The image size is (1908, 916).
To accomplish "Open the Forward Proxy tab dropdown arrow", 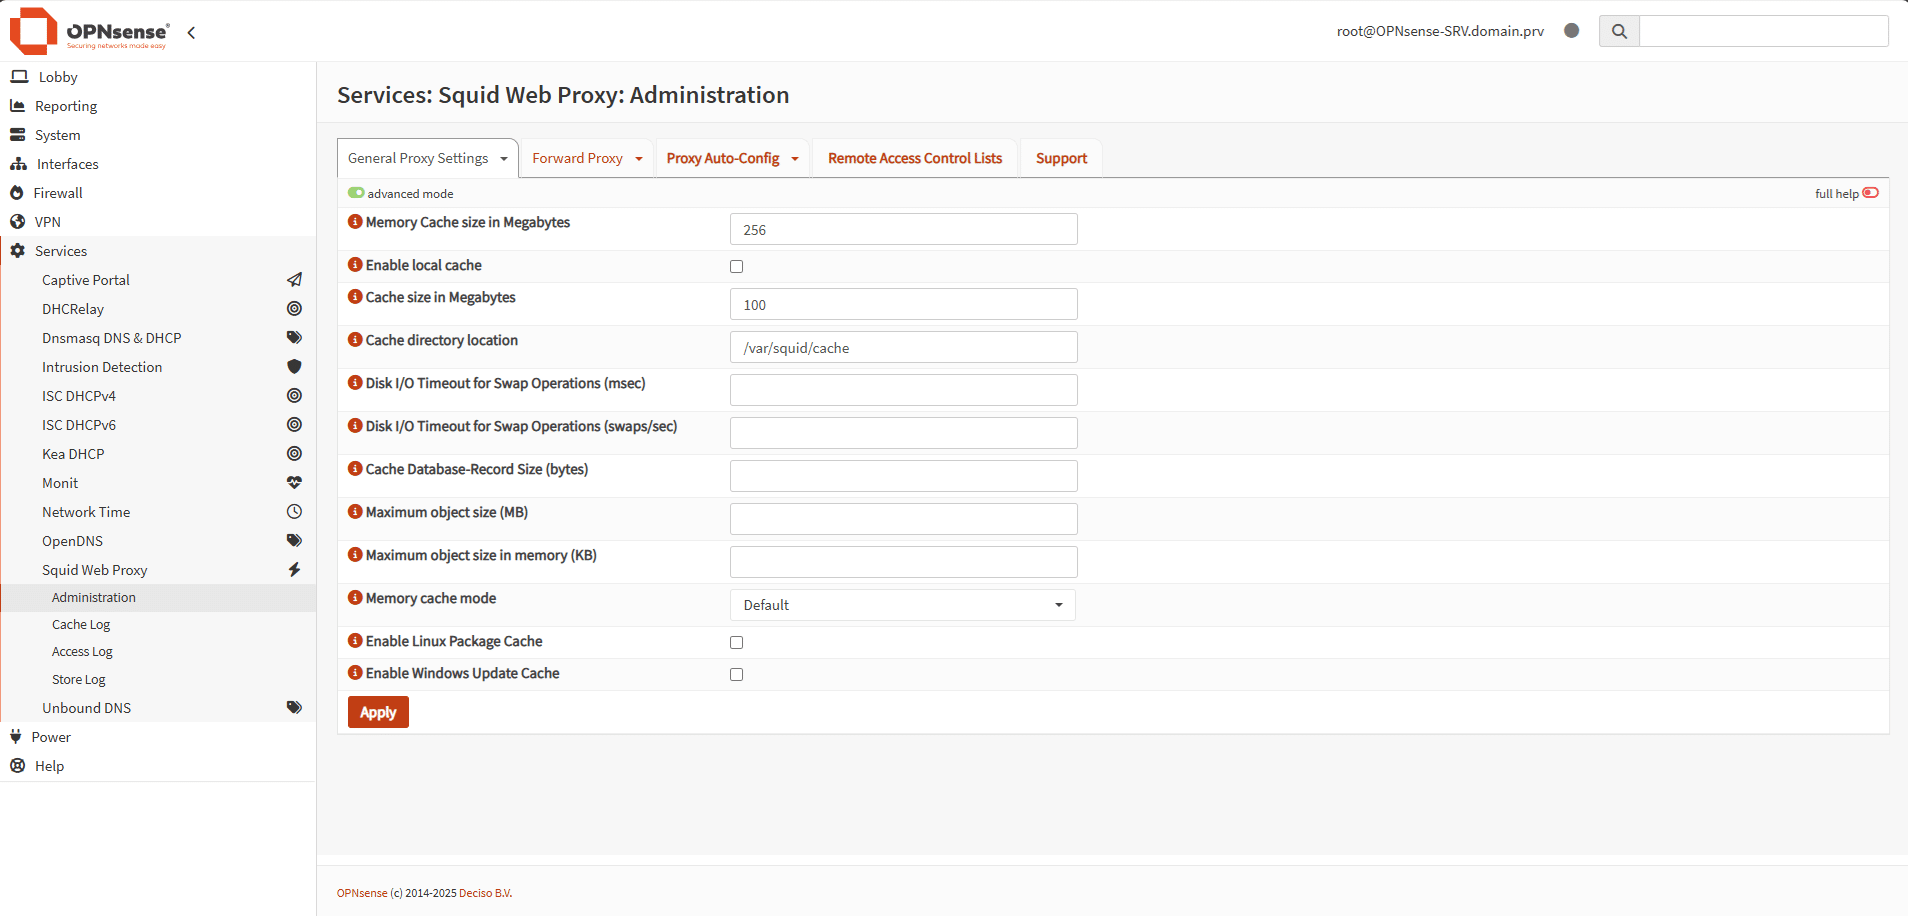I will point(639,159).
